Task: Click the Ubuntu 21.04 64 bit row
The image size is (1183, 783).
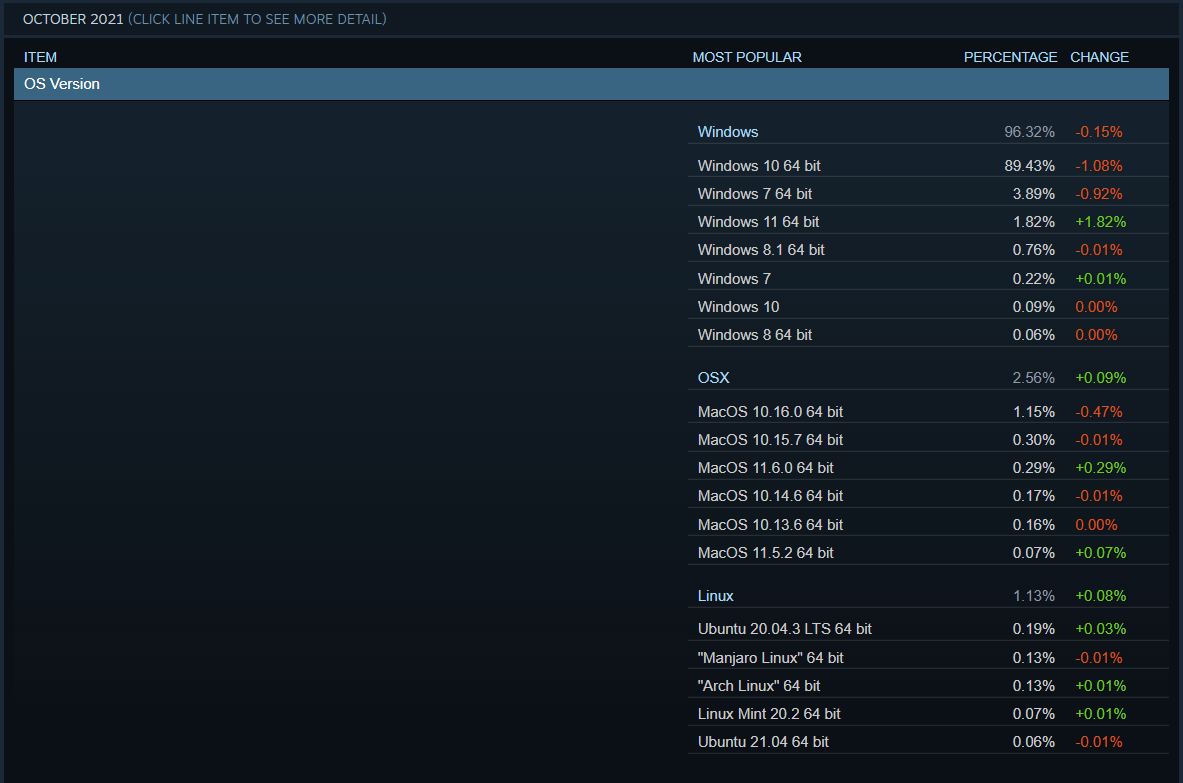Action: (x=928, y=742)
